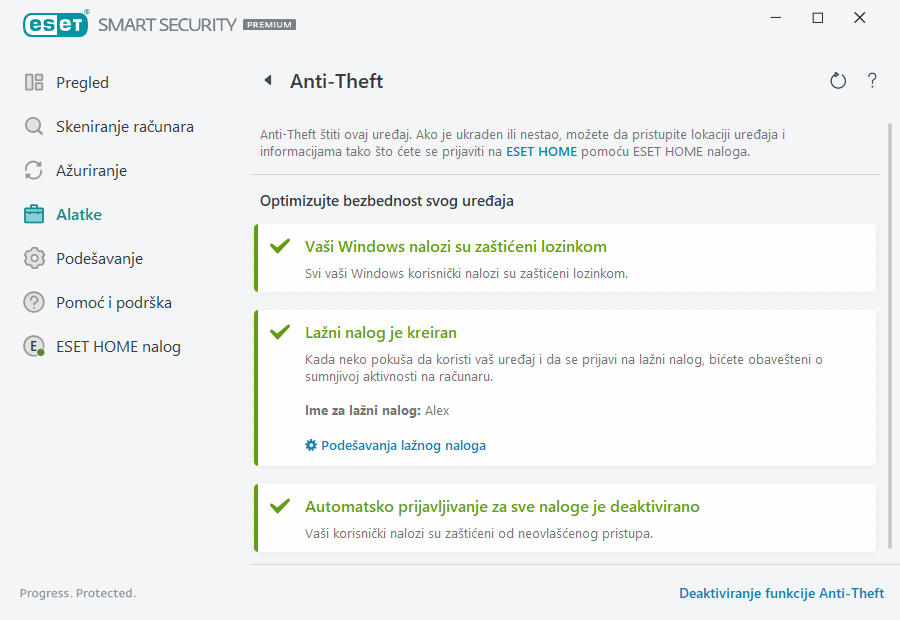Click Deaktiviranje funkcije Anti-Theft
Screen dimensions: 900x620
tap(782, 593)
